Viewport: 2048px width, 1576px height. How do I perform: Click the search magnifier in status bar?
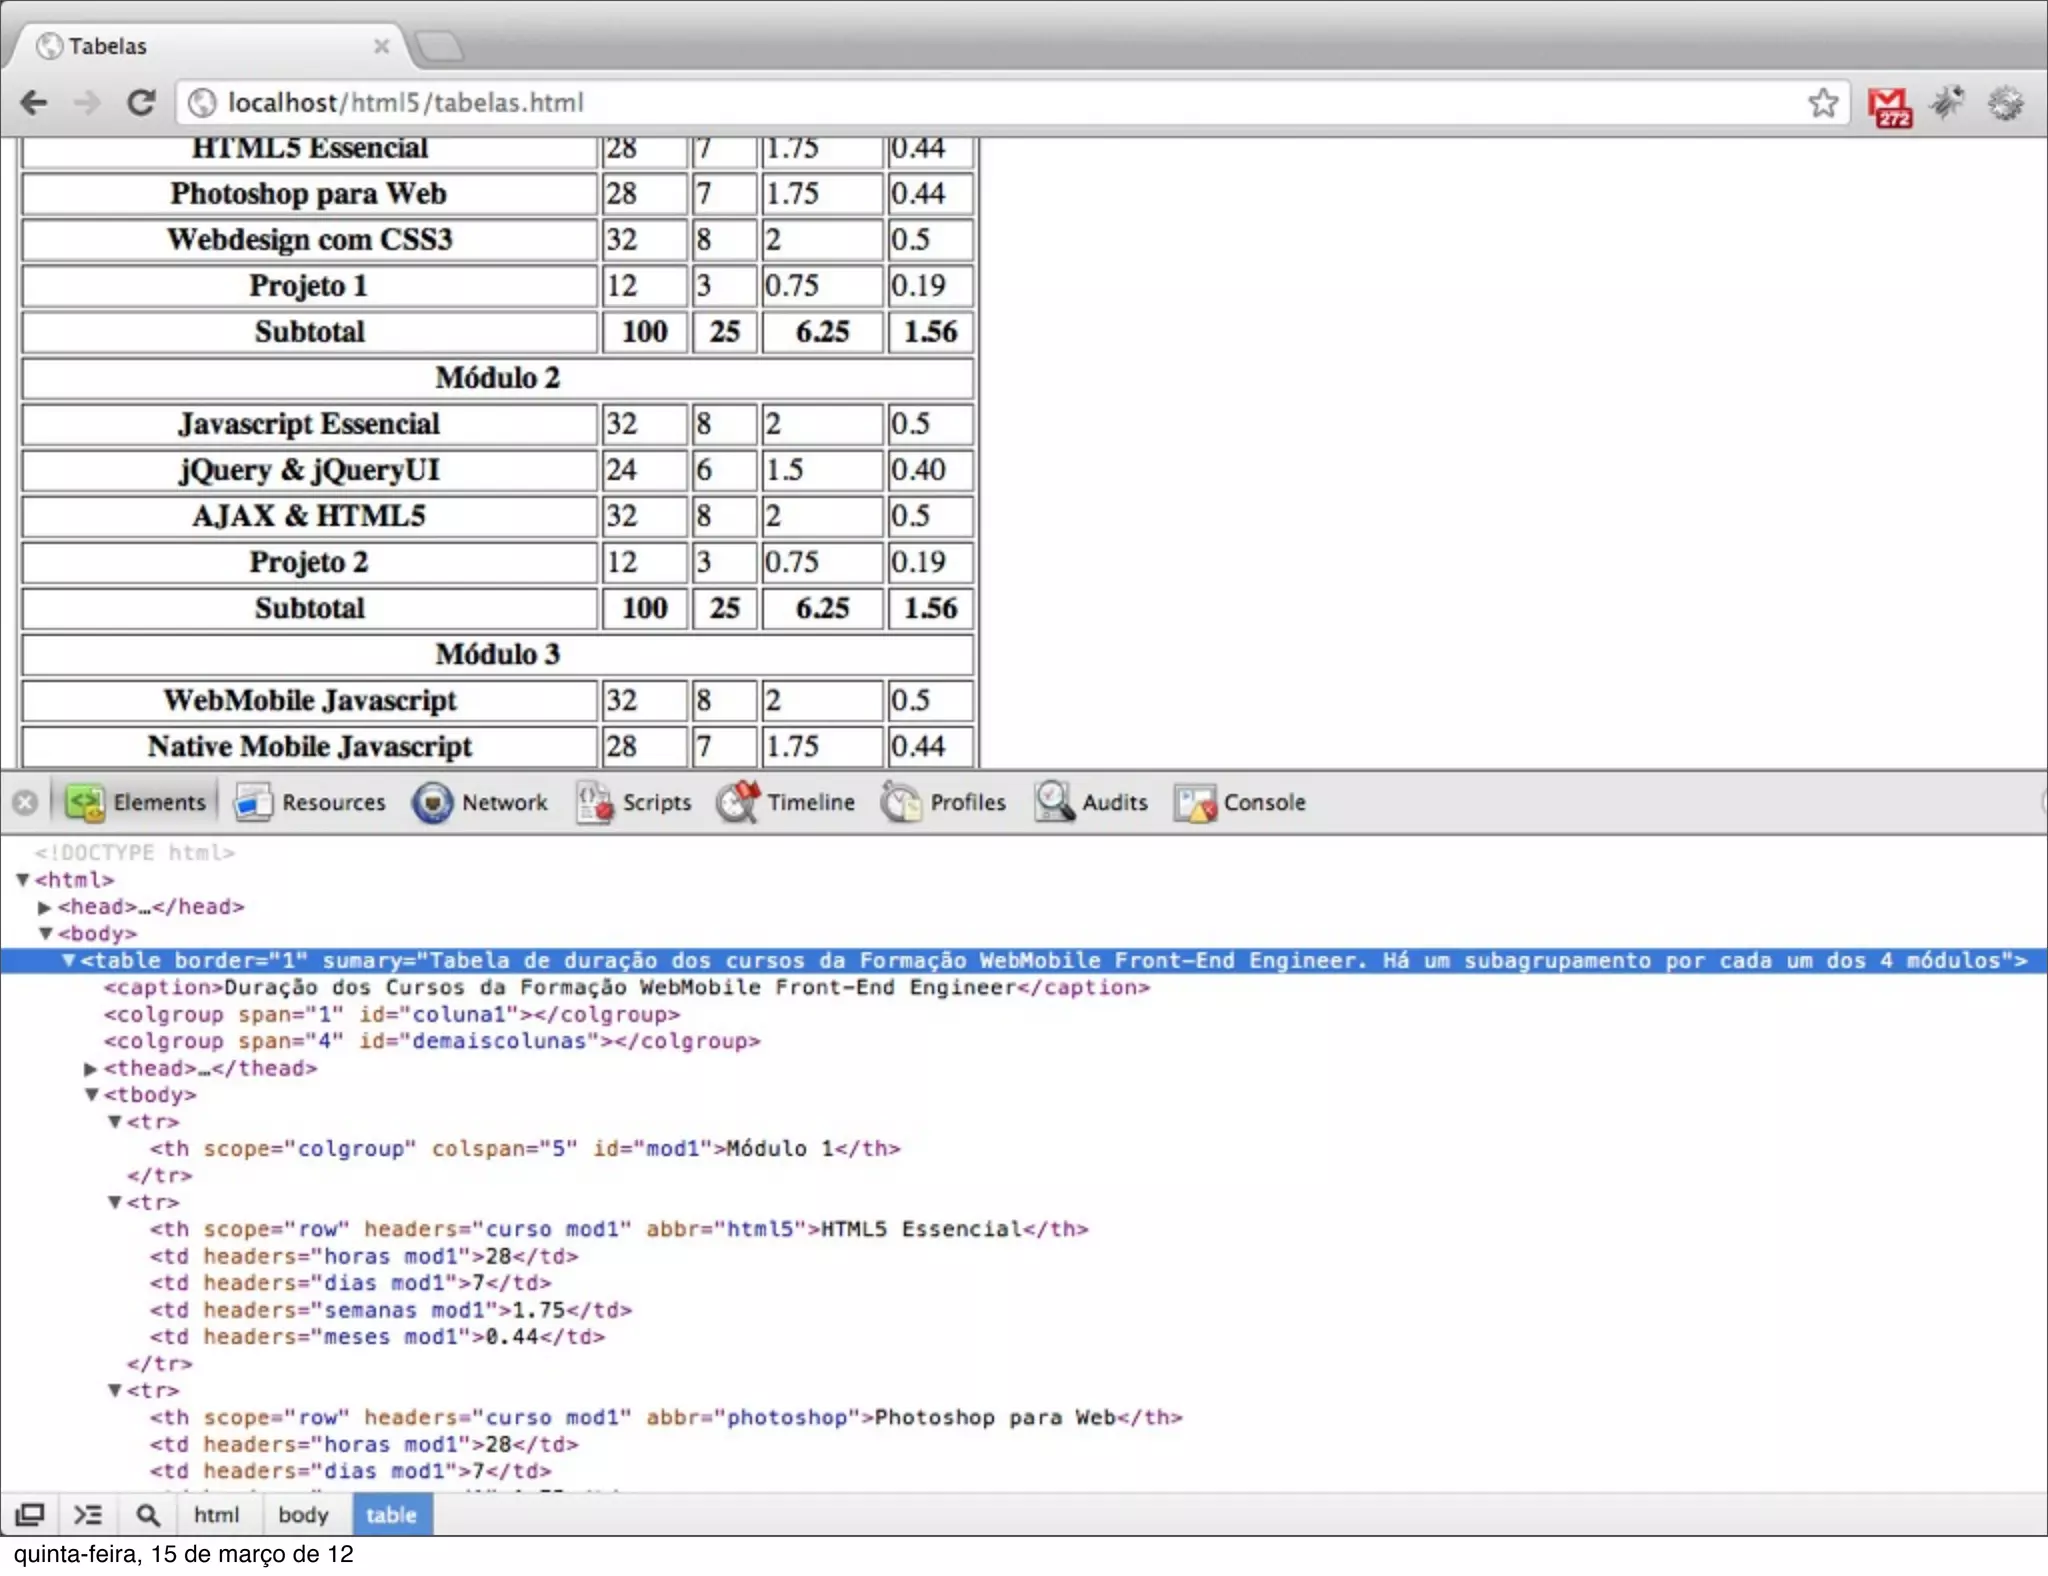pyautogui.click(x=148, y=1515)
